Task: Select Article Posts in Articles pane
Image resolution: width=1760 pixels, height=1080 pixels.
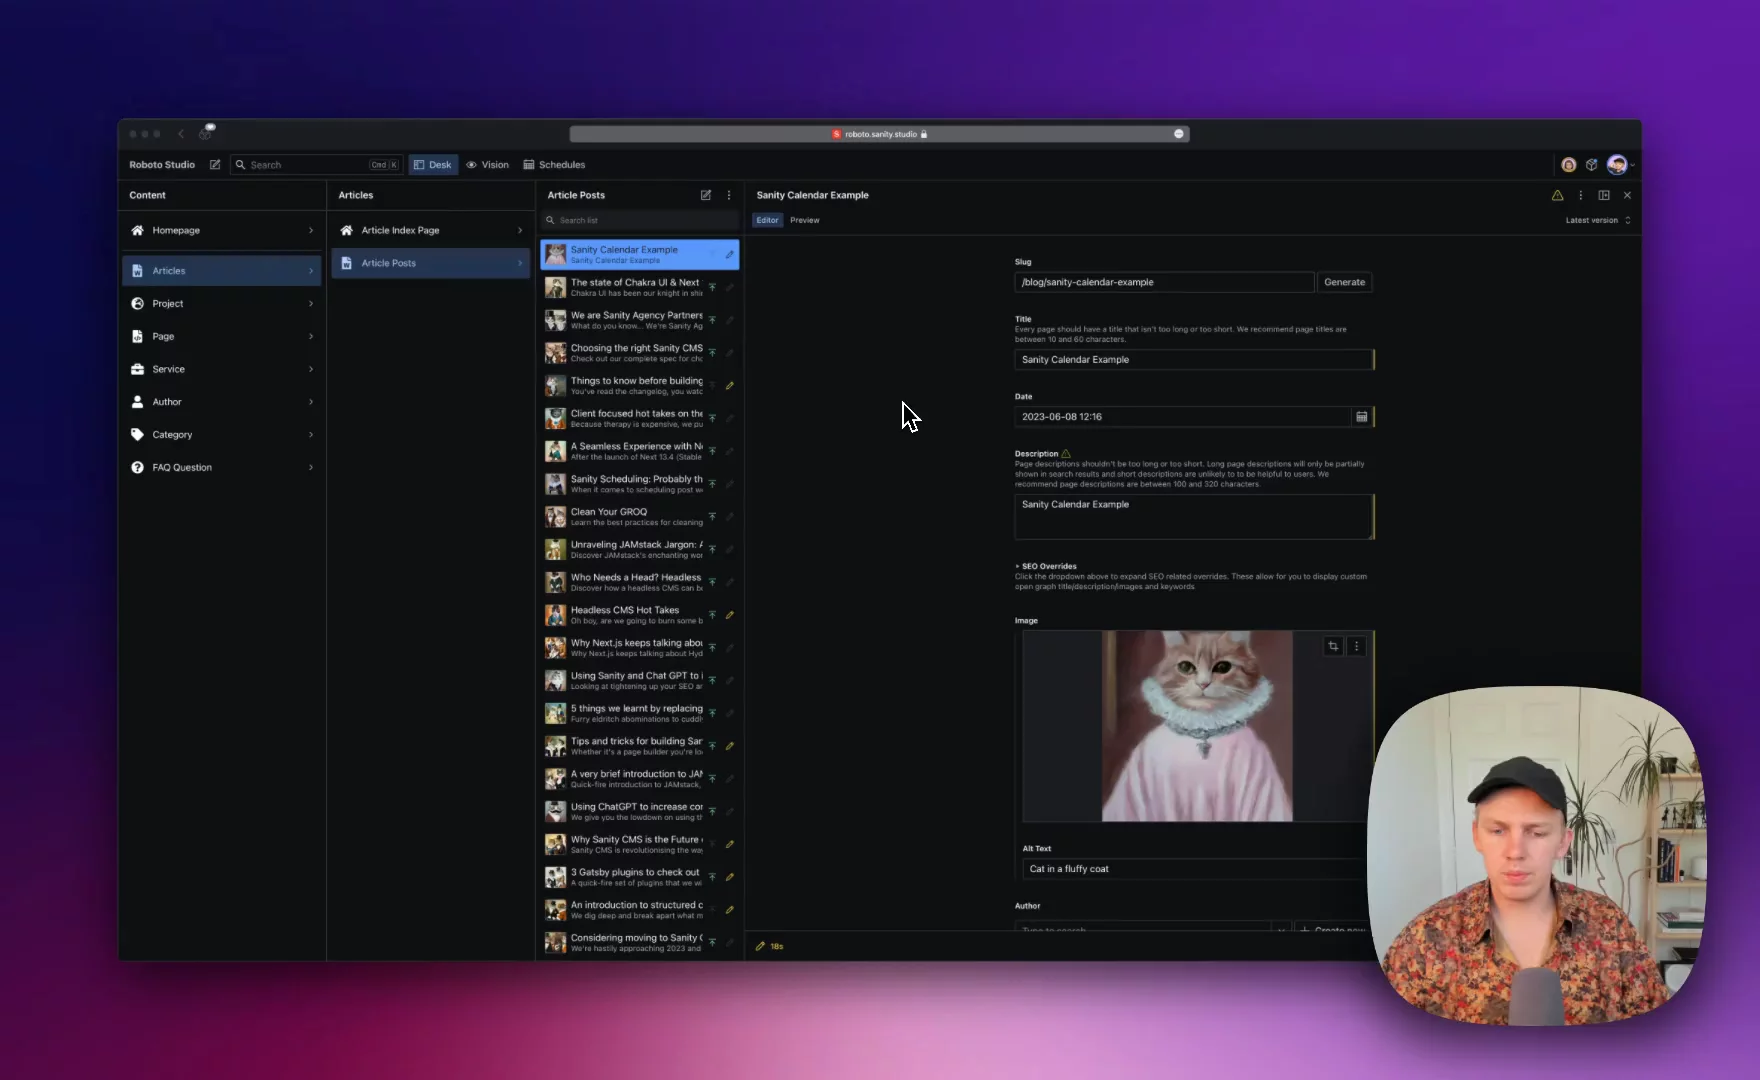Action: (x=431, y=263)
